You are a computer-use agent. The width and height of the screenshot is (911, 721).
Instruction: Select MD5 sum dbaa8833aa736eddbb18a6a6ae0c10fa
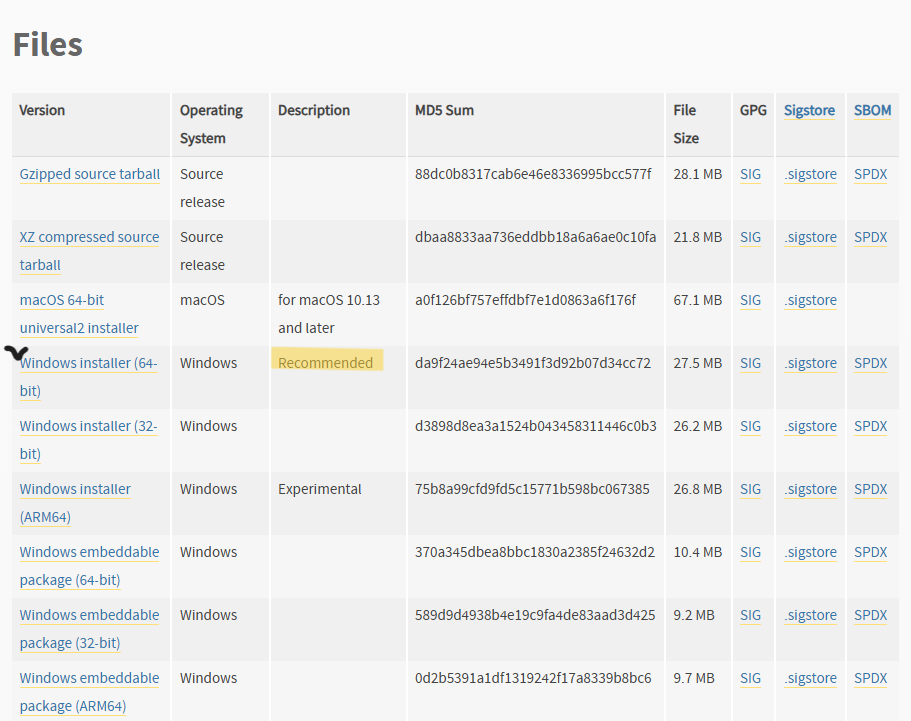coord(535,237)
